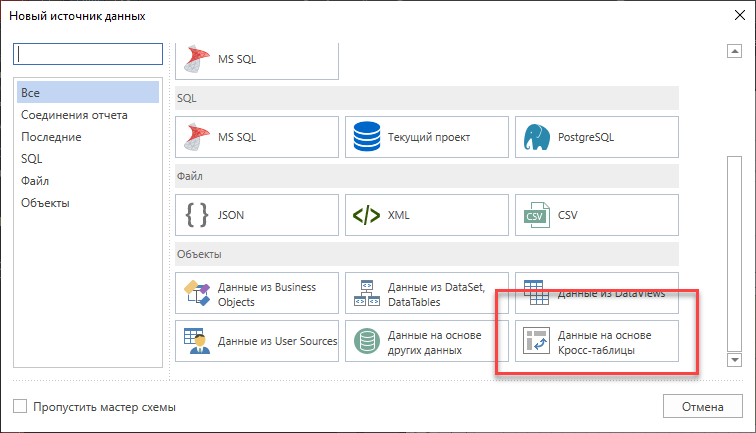Select Данные из Business Objects icon
Viewport: 756px width, 433px height.
tap(196, 294)
